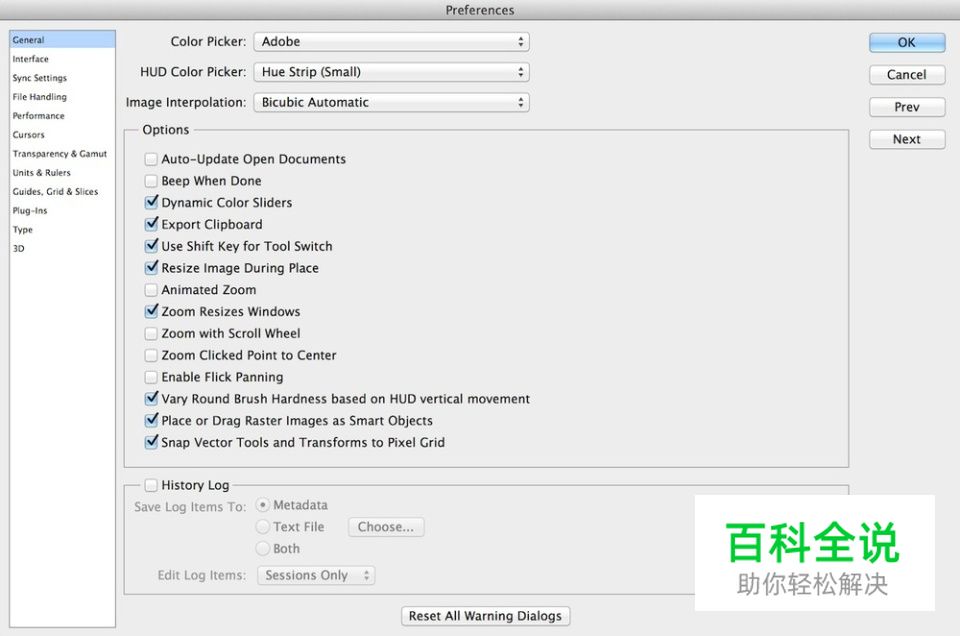Toggle Zoom with Scroll Wheel

point(151,333)
